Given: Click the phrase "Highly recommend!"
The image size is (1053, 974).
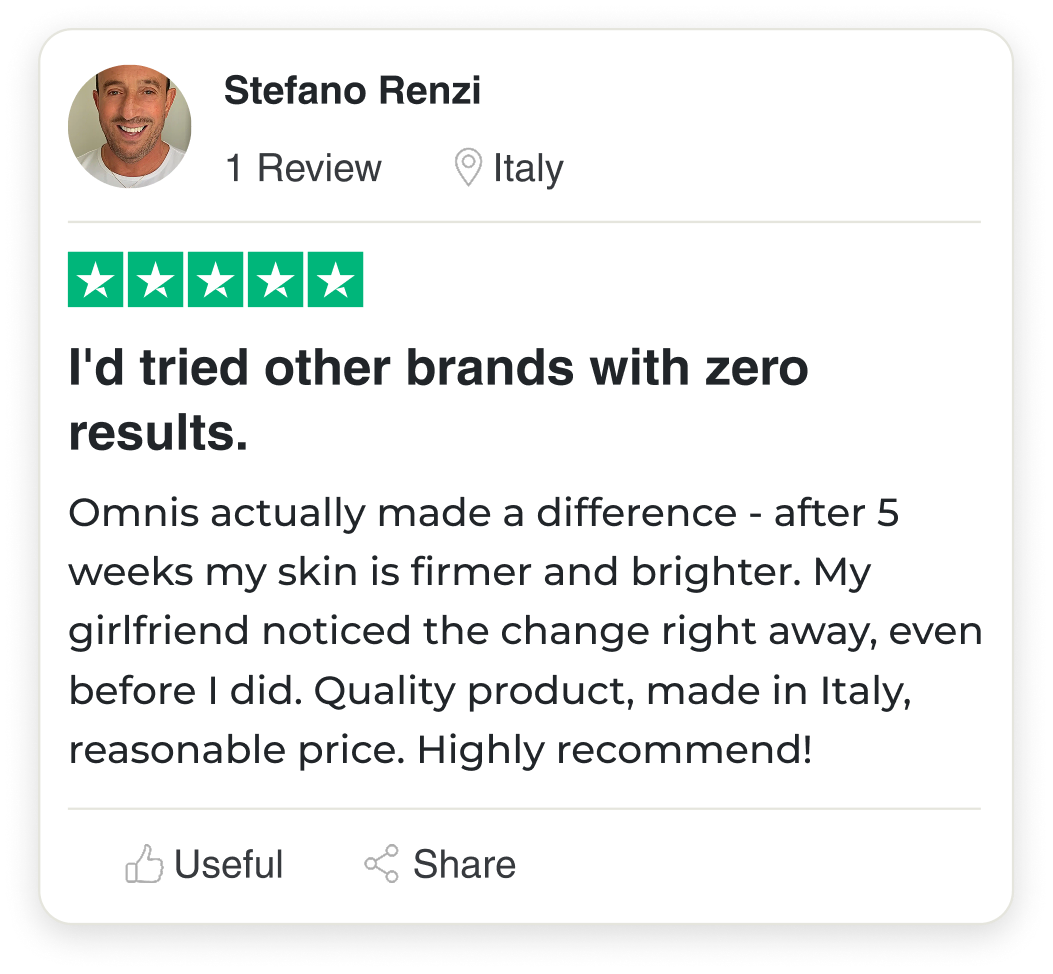Looking at the screenshot, I should (615, 749).
